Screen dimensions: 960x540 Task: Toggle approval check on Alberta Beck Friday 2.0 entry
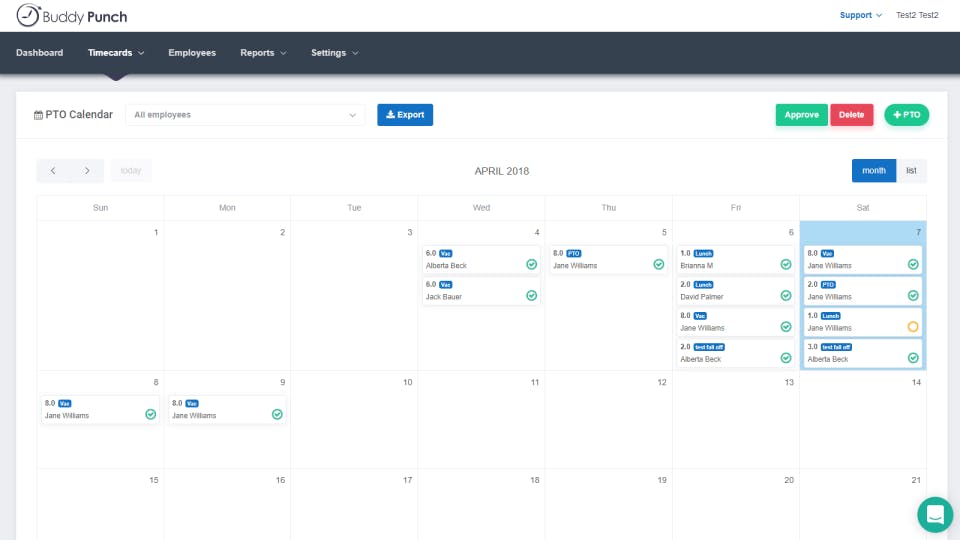[x=786, y=358]
